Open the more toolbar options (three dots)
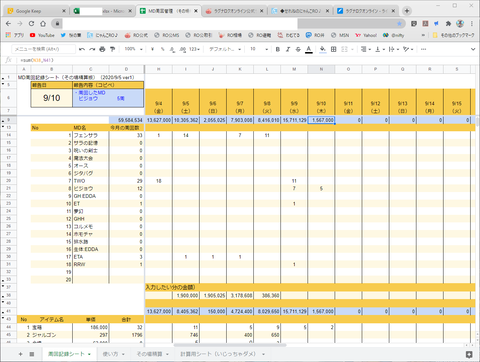The image size is (480, 362). tap(423, 49)
